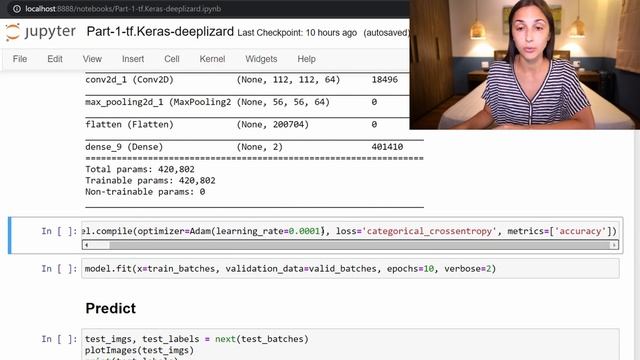640x360 pixels.
Task: Click the horizontal scrollbar thumb in compile cell
Action: pos(358,245)
